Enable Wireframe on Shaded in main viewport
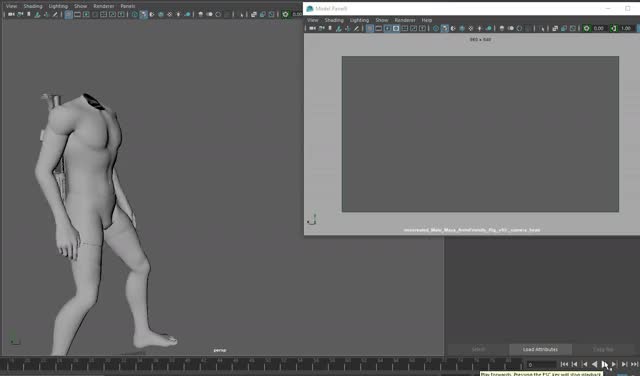The width and height of the screenshot is (640, 376). [161, 14]
